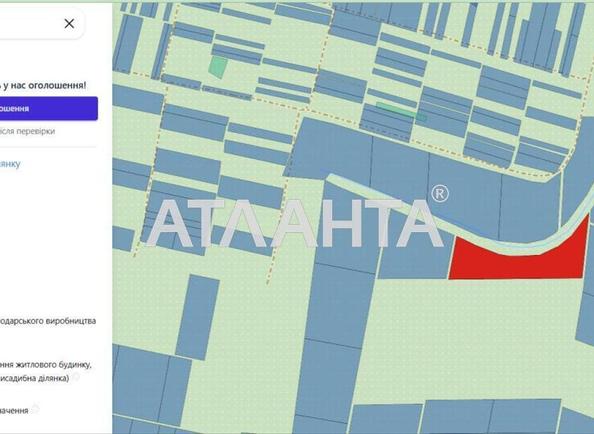Click the registered trademark symbol after АТЛАНТА
Viewport: 594px width, 434px height.
pyautogui.click(x=440, y=194)
